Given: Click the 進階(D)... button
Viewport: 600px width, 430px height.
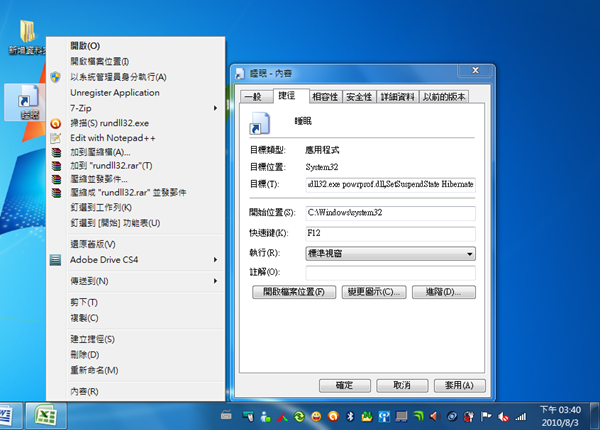Looking at the screenshot, I should 444,292.
